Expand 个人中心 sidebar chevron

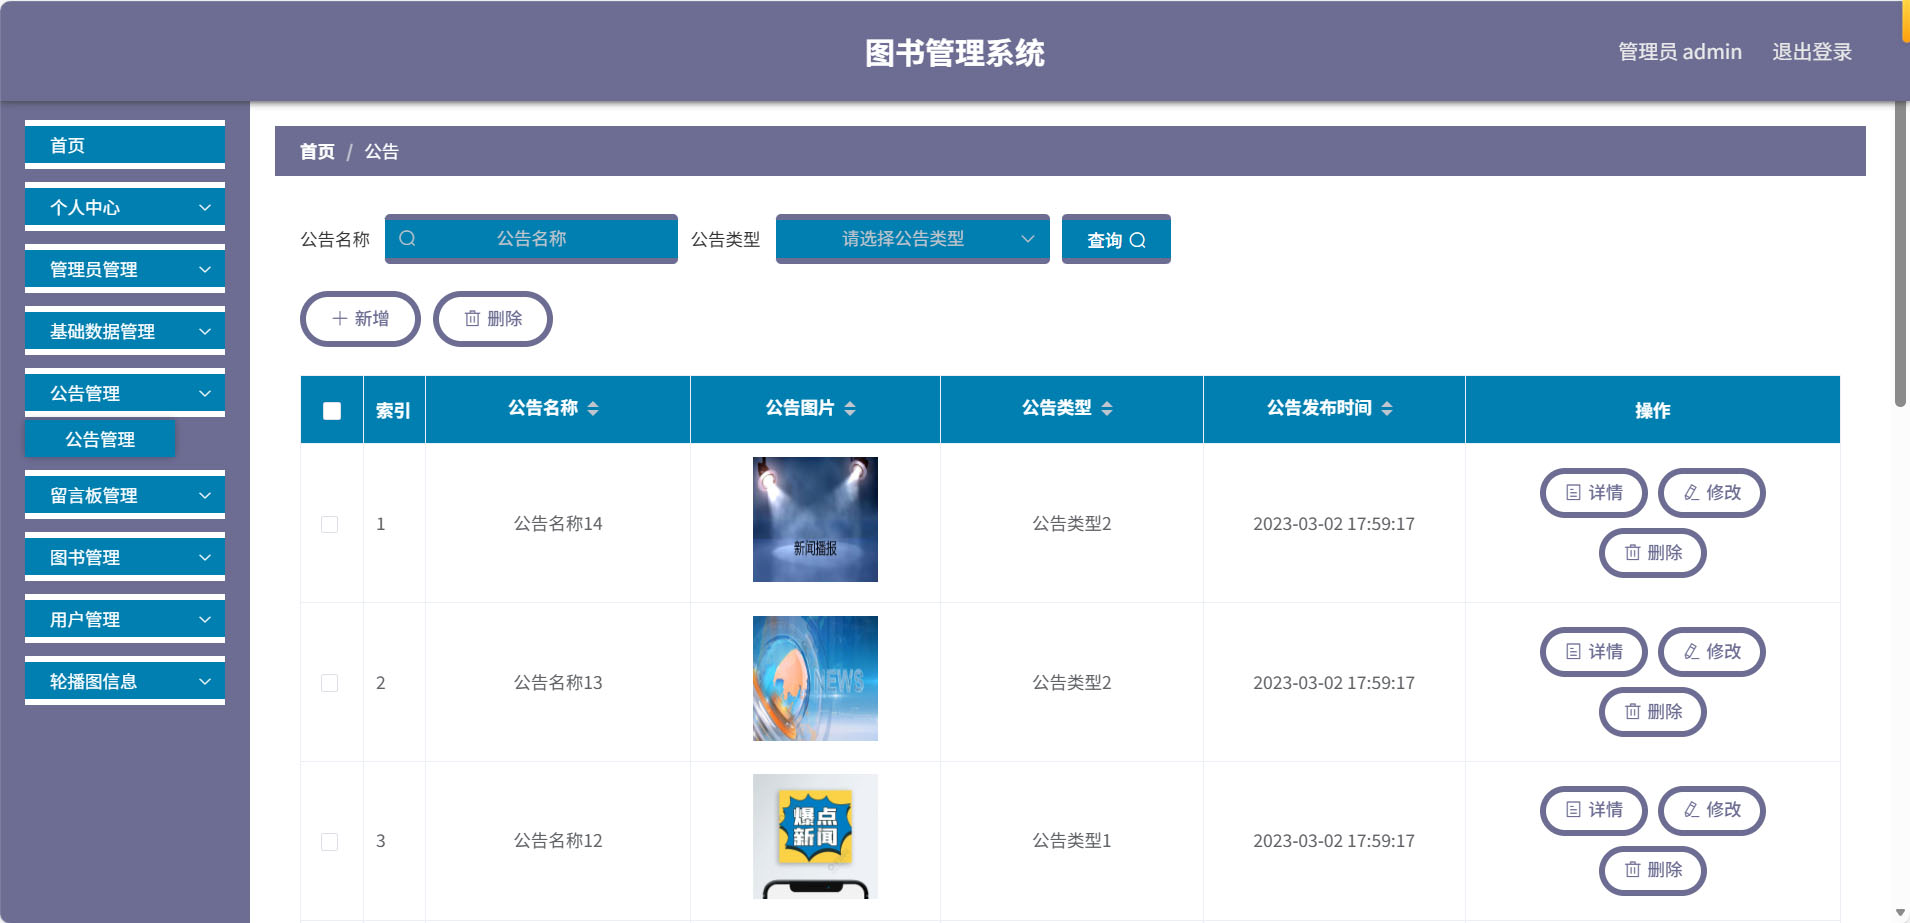[x=205, y=208]
